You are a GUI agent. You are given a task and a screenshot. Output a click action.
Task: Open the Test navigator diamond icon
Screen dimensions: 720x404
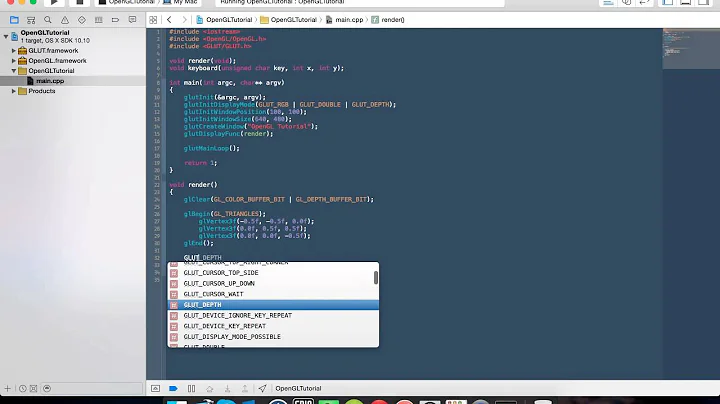click(x=82, y=20)
